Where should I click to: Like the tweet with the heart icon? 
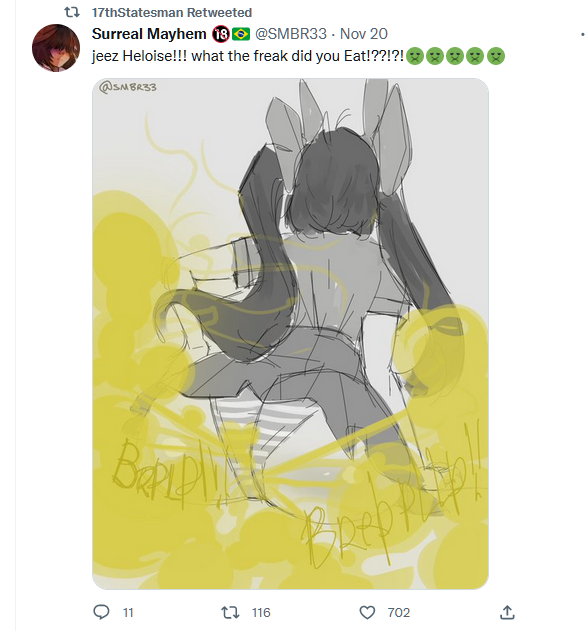[x=367, y=612]
